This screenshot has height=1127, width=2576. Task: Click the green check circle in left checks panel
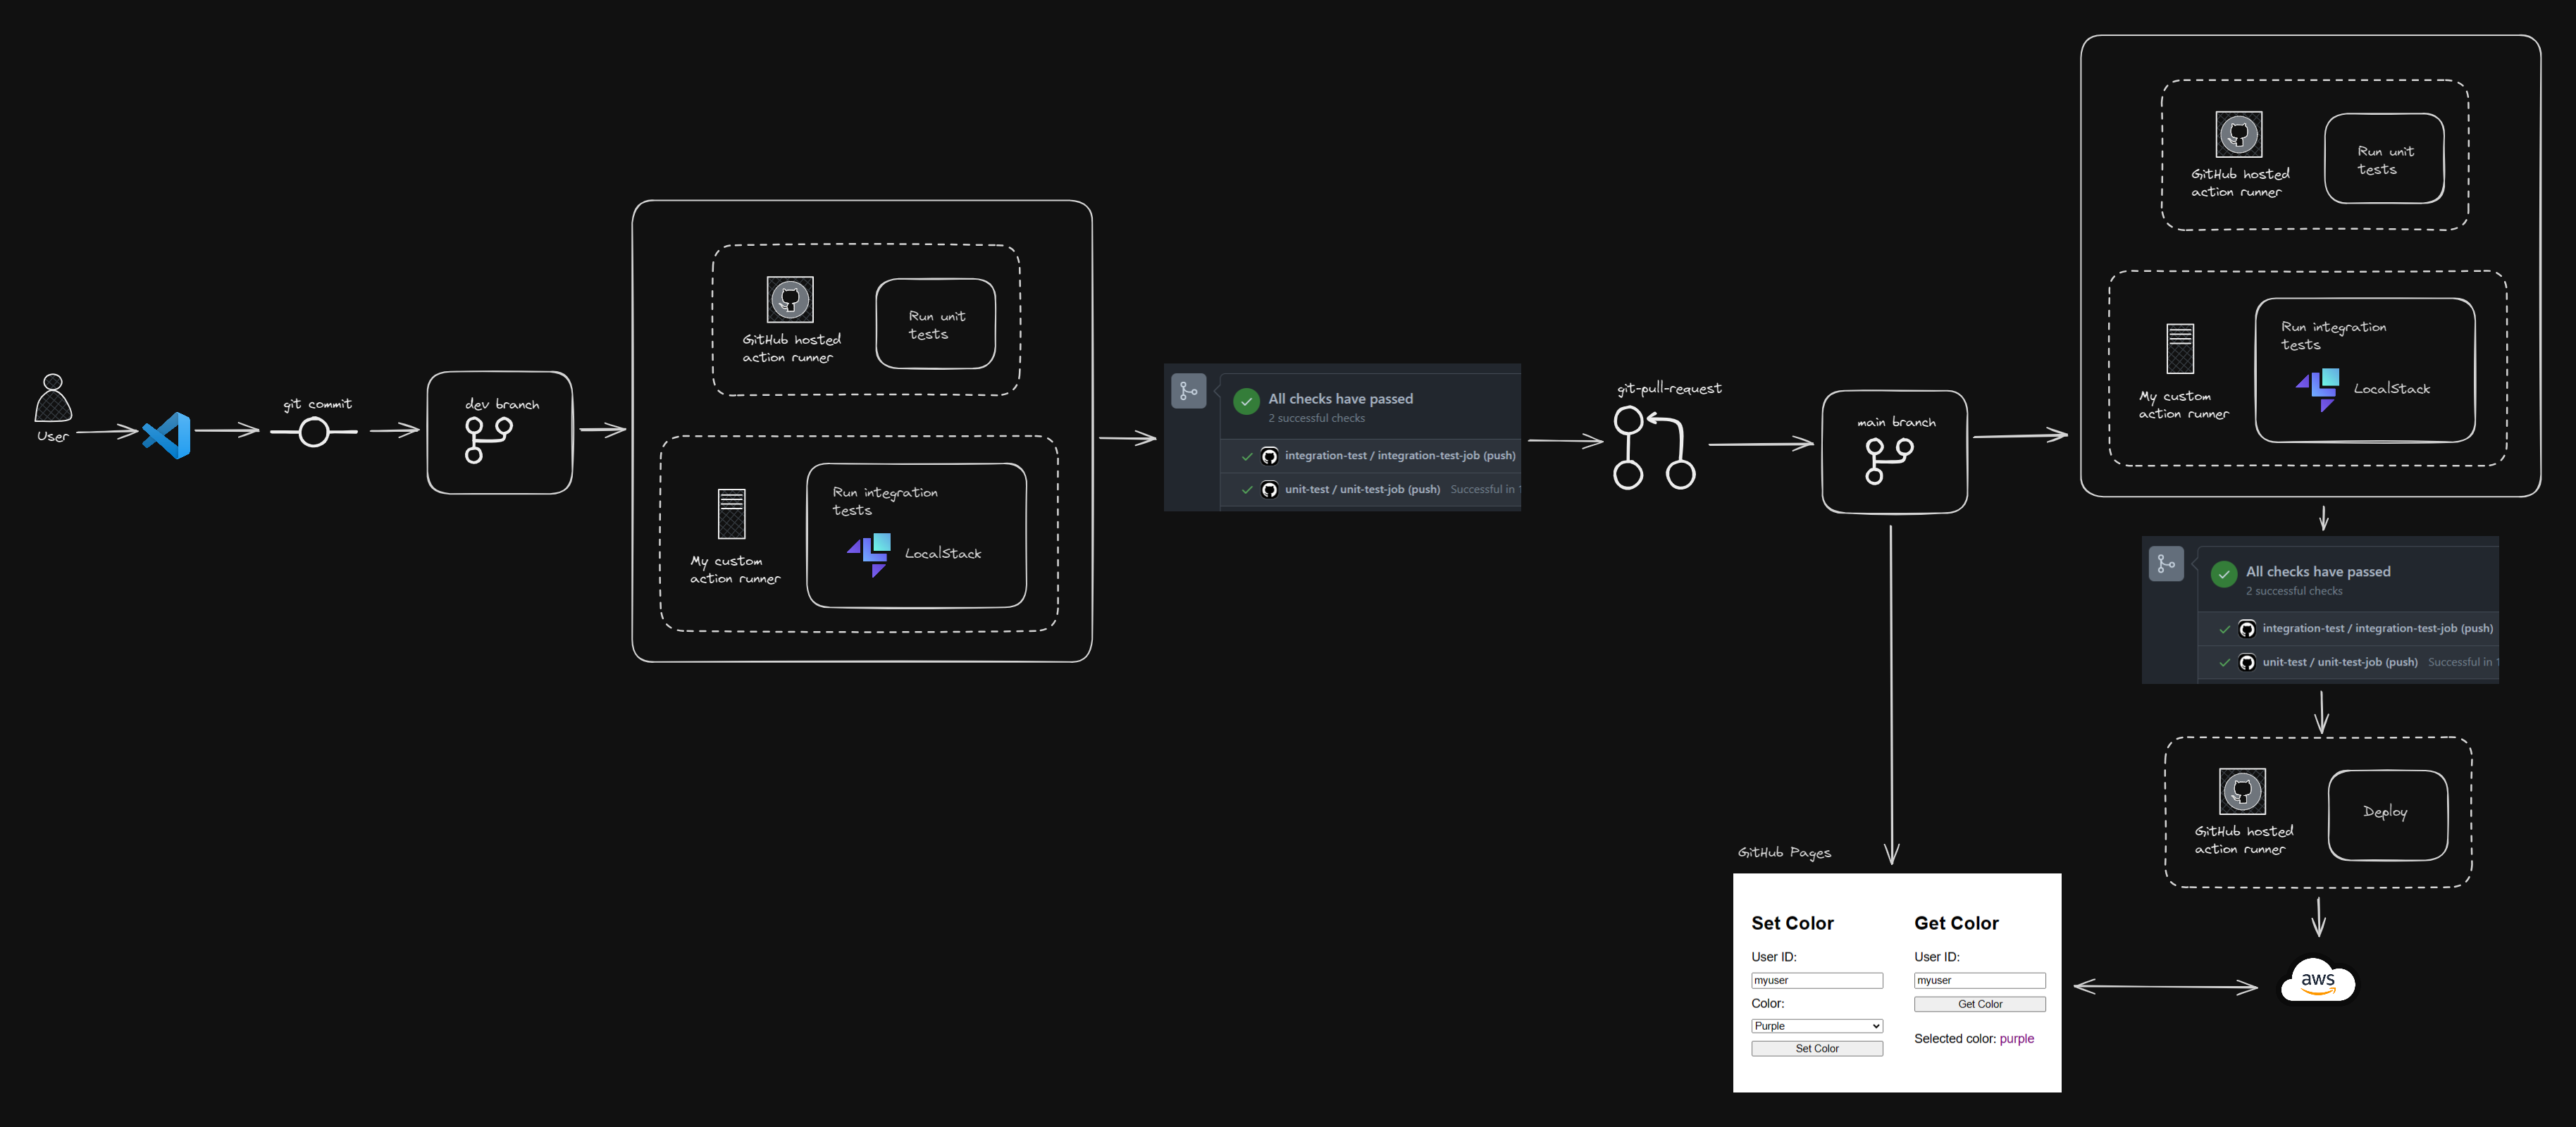(1246, 401)
